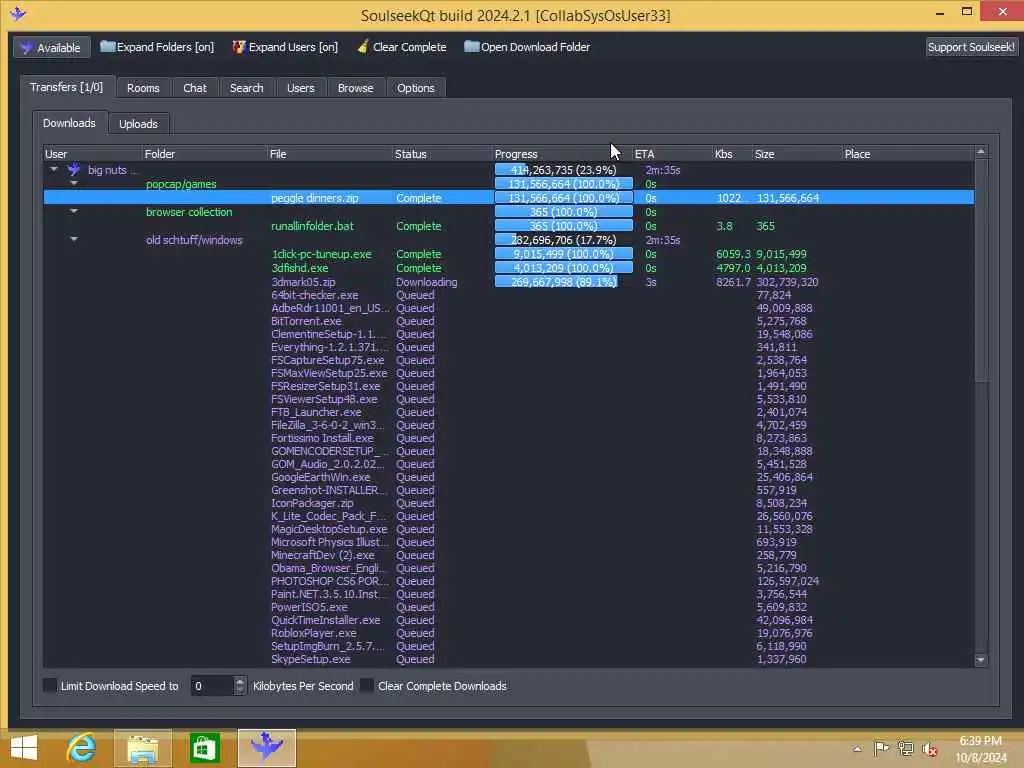The image size is (1024, 768).
Task: Sort by the ETA column header
Action: [x=671, y=154]
